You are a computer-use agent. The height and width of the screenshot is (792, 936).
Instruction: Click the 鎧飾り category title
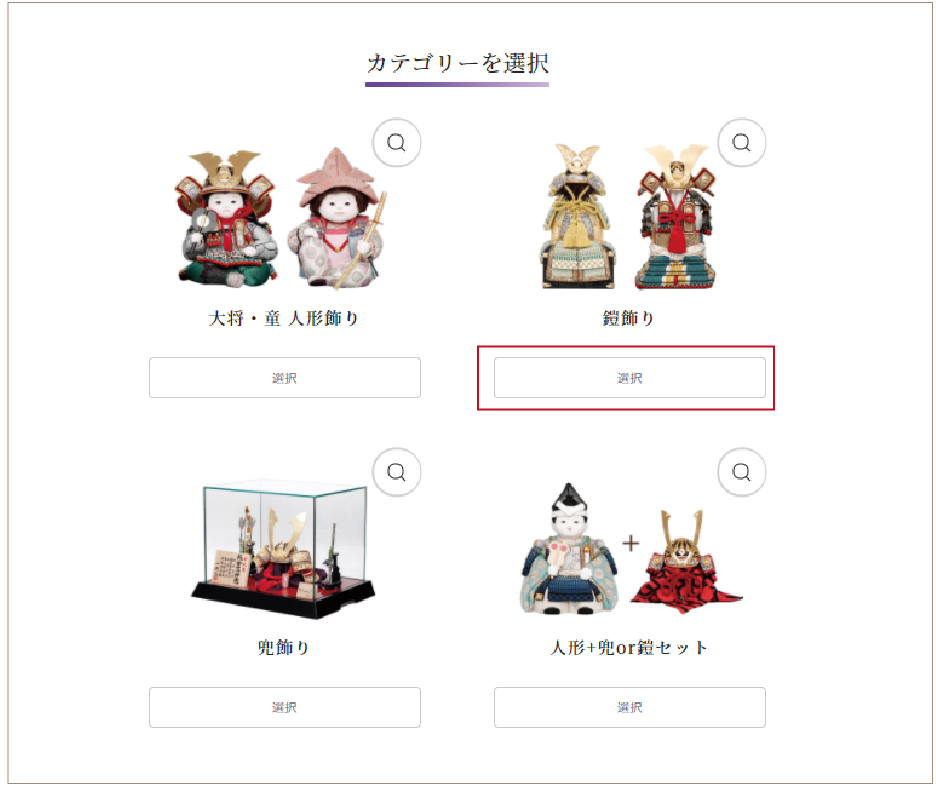point(629,318)
